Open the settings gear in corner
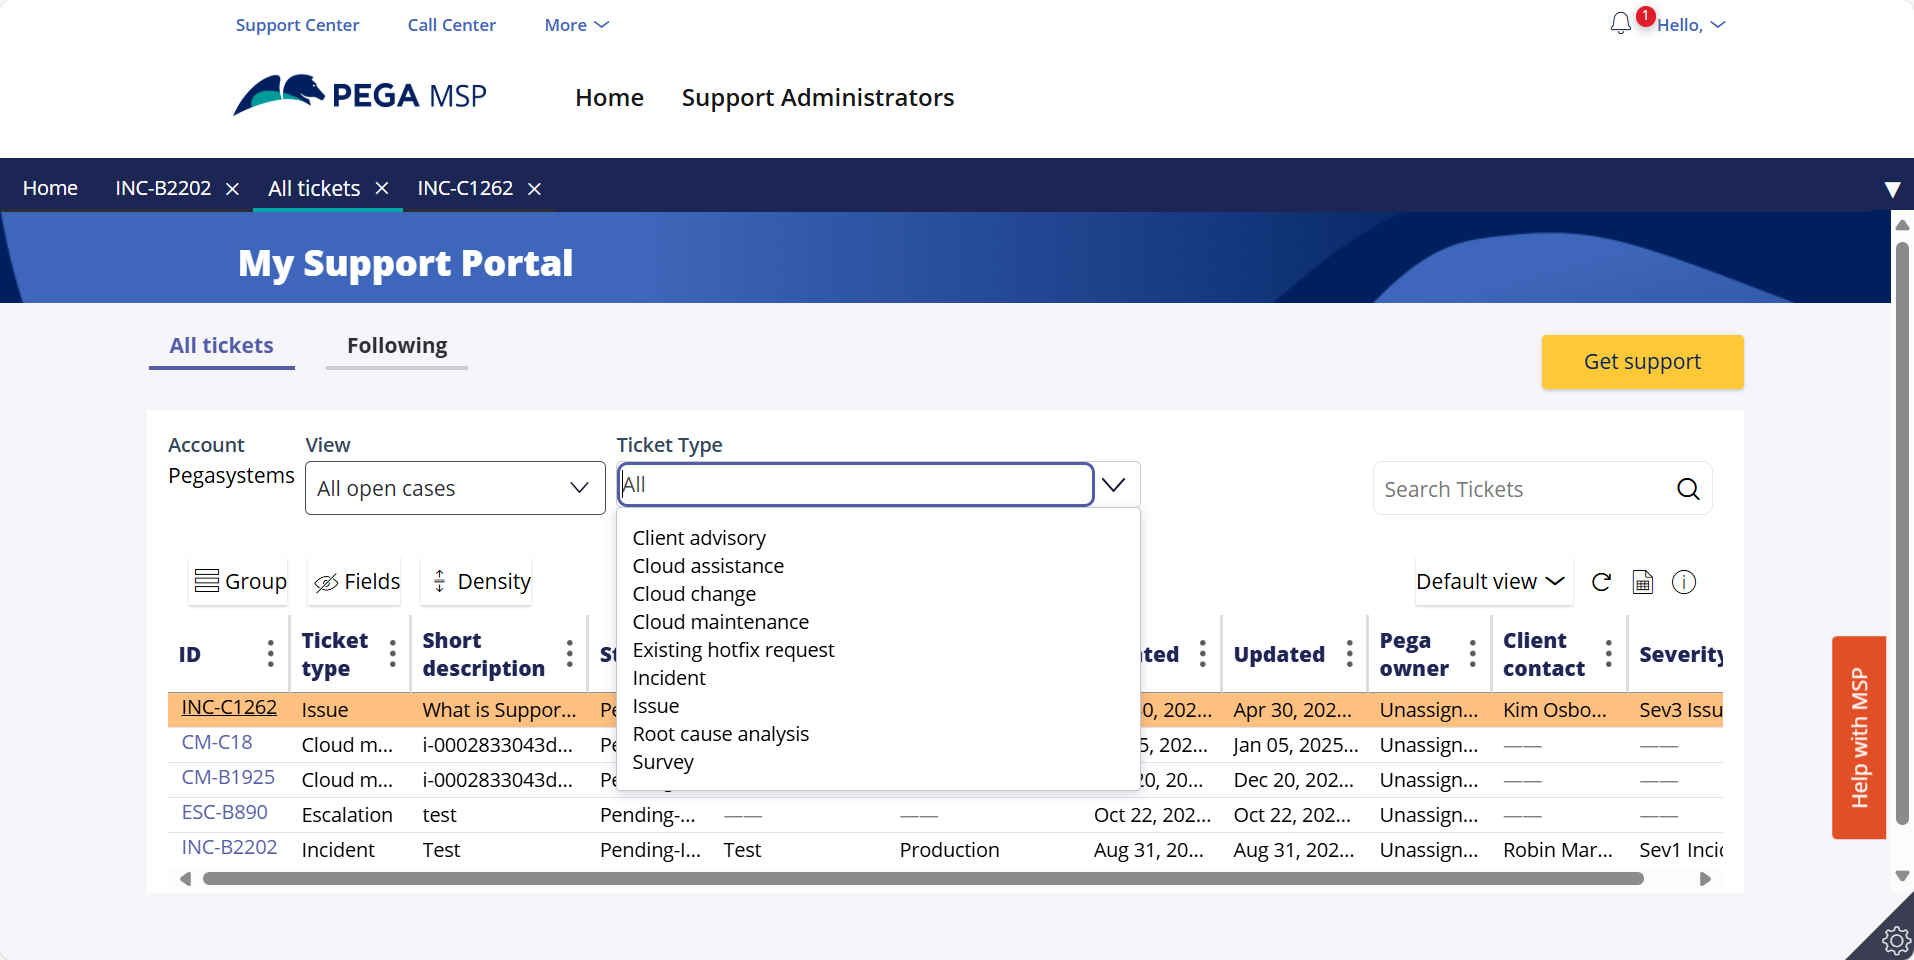 coord(1895,940)
